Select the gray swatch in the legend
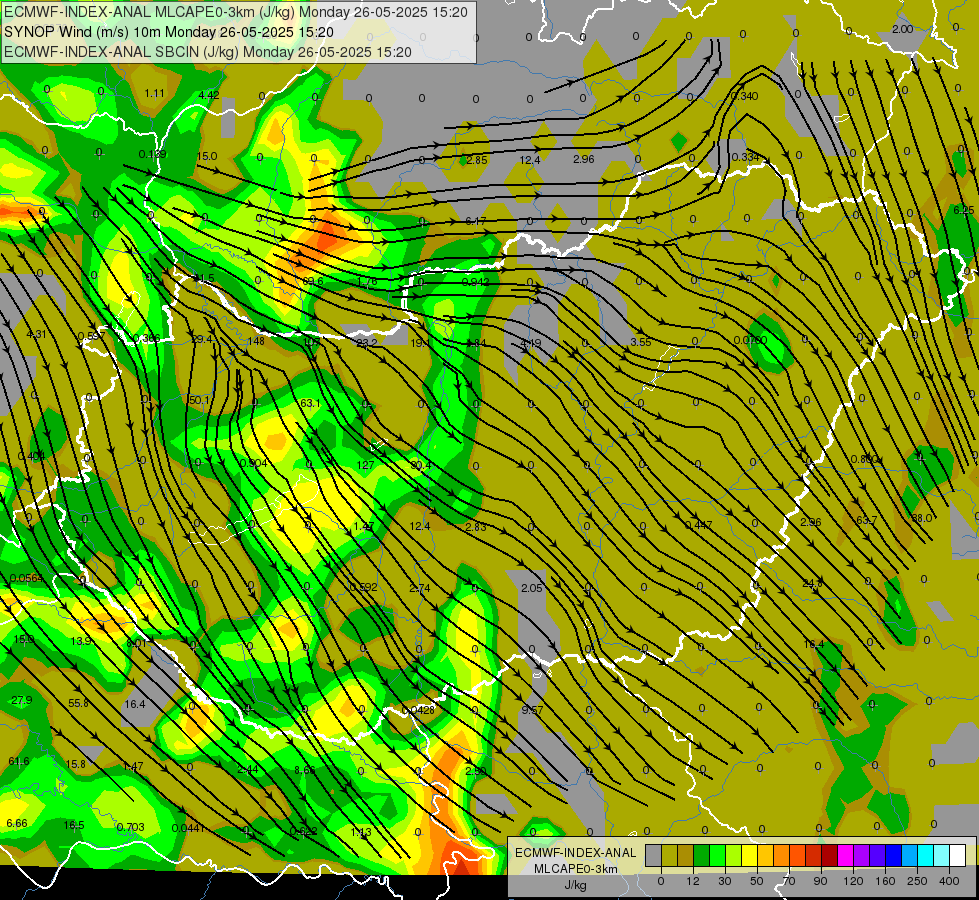This screenshot has height=900, width=979. point(653,855)
